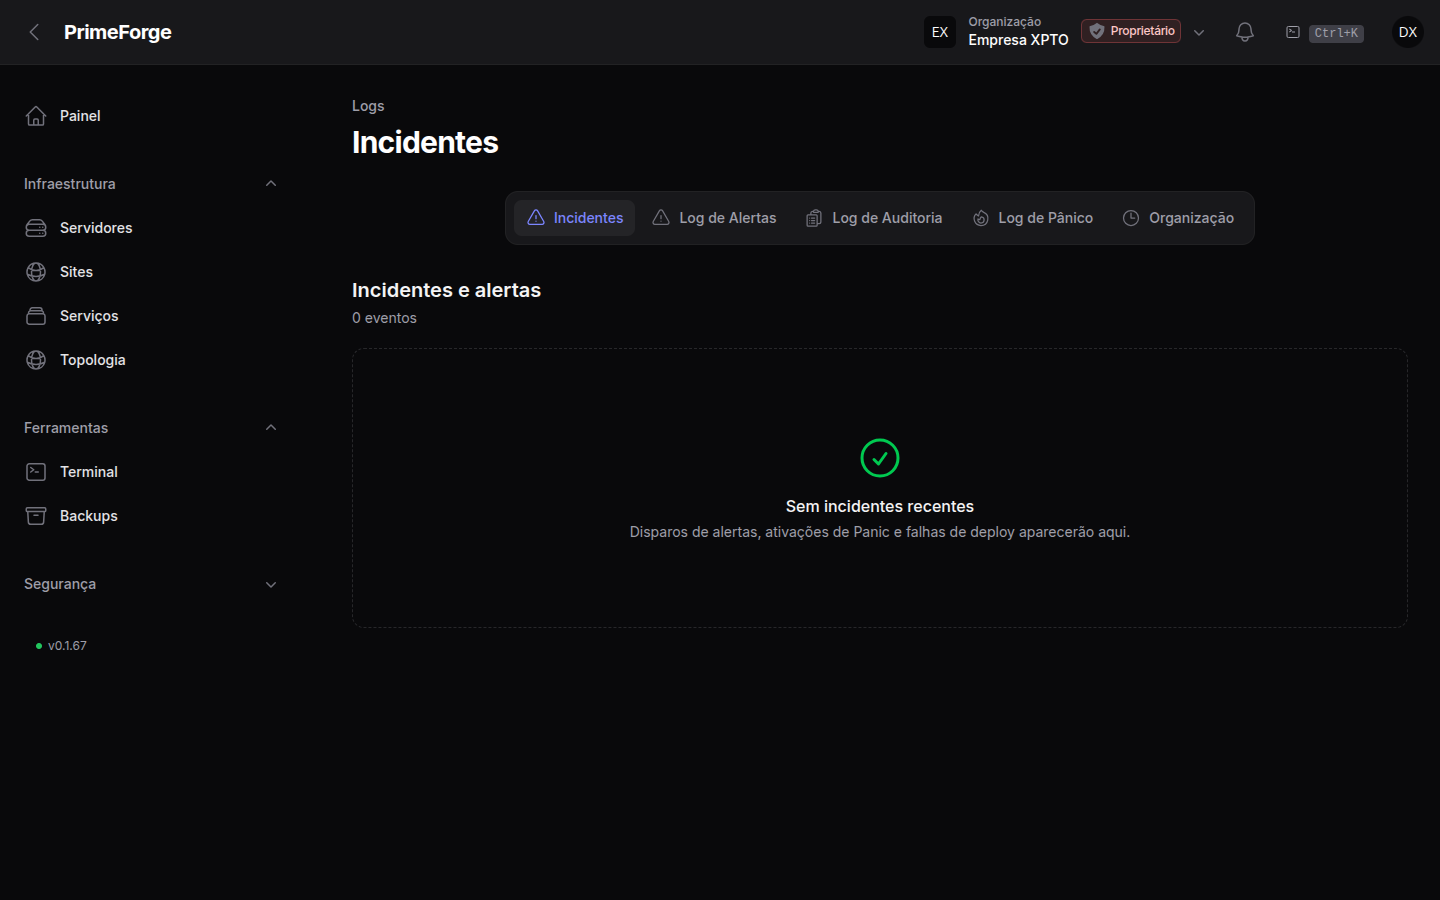Click the Serviços icon
This screenshot has width=1440, height=900.
pyautogui.click(x=36, y=316)
